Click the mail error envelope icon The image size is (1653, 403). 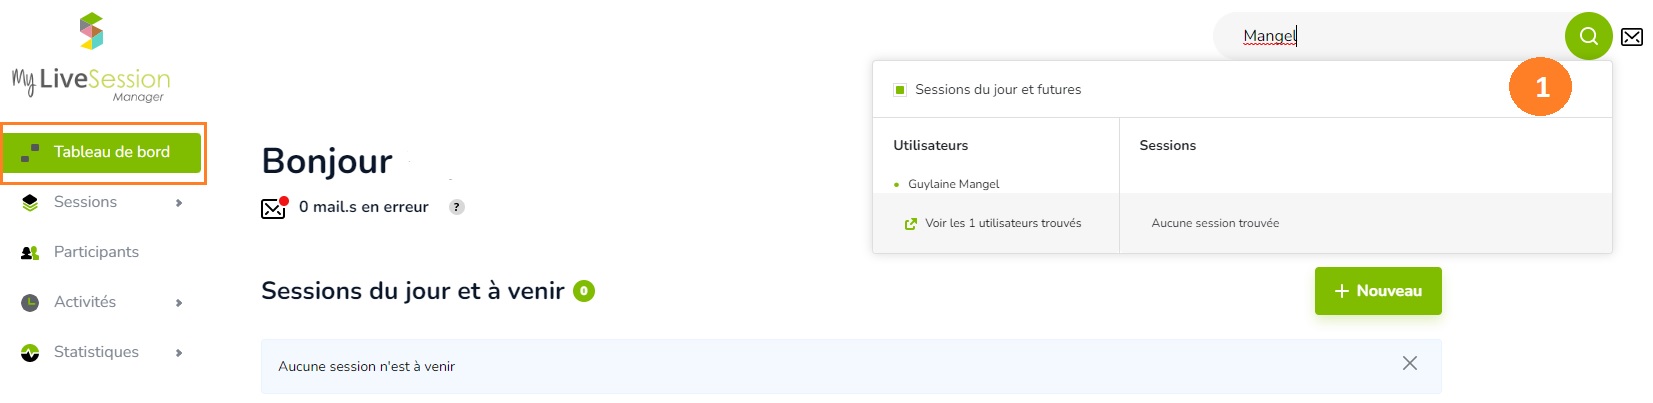click(274, 207)
